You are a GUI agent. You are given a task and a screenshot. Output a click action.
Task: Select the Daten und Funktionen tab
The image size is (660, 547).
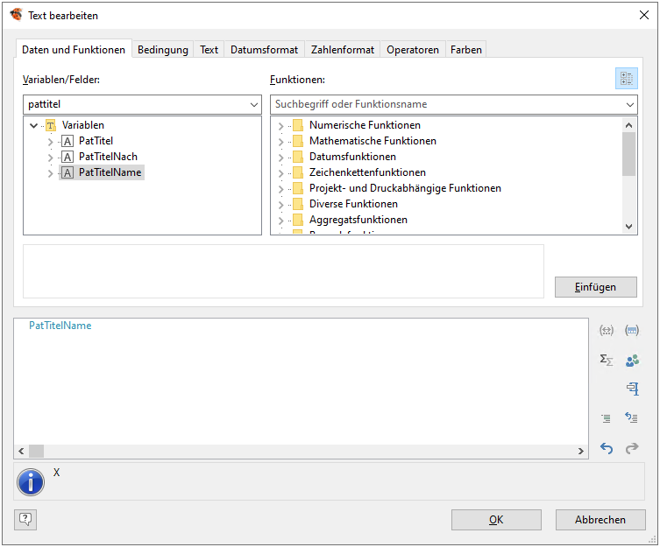coord(74,50)
